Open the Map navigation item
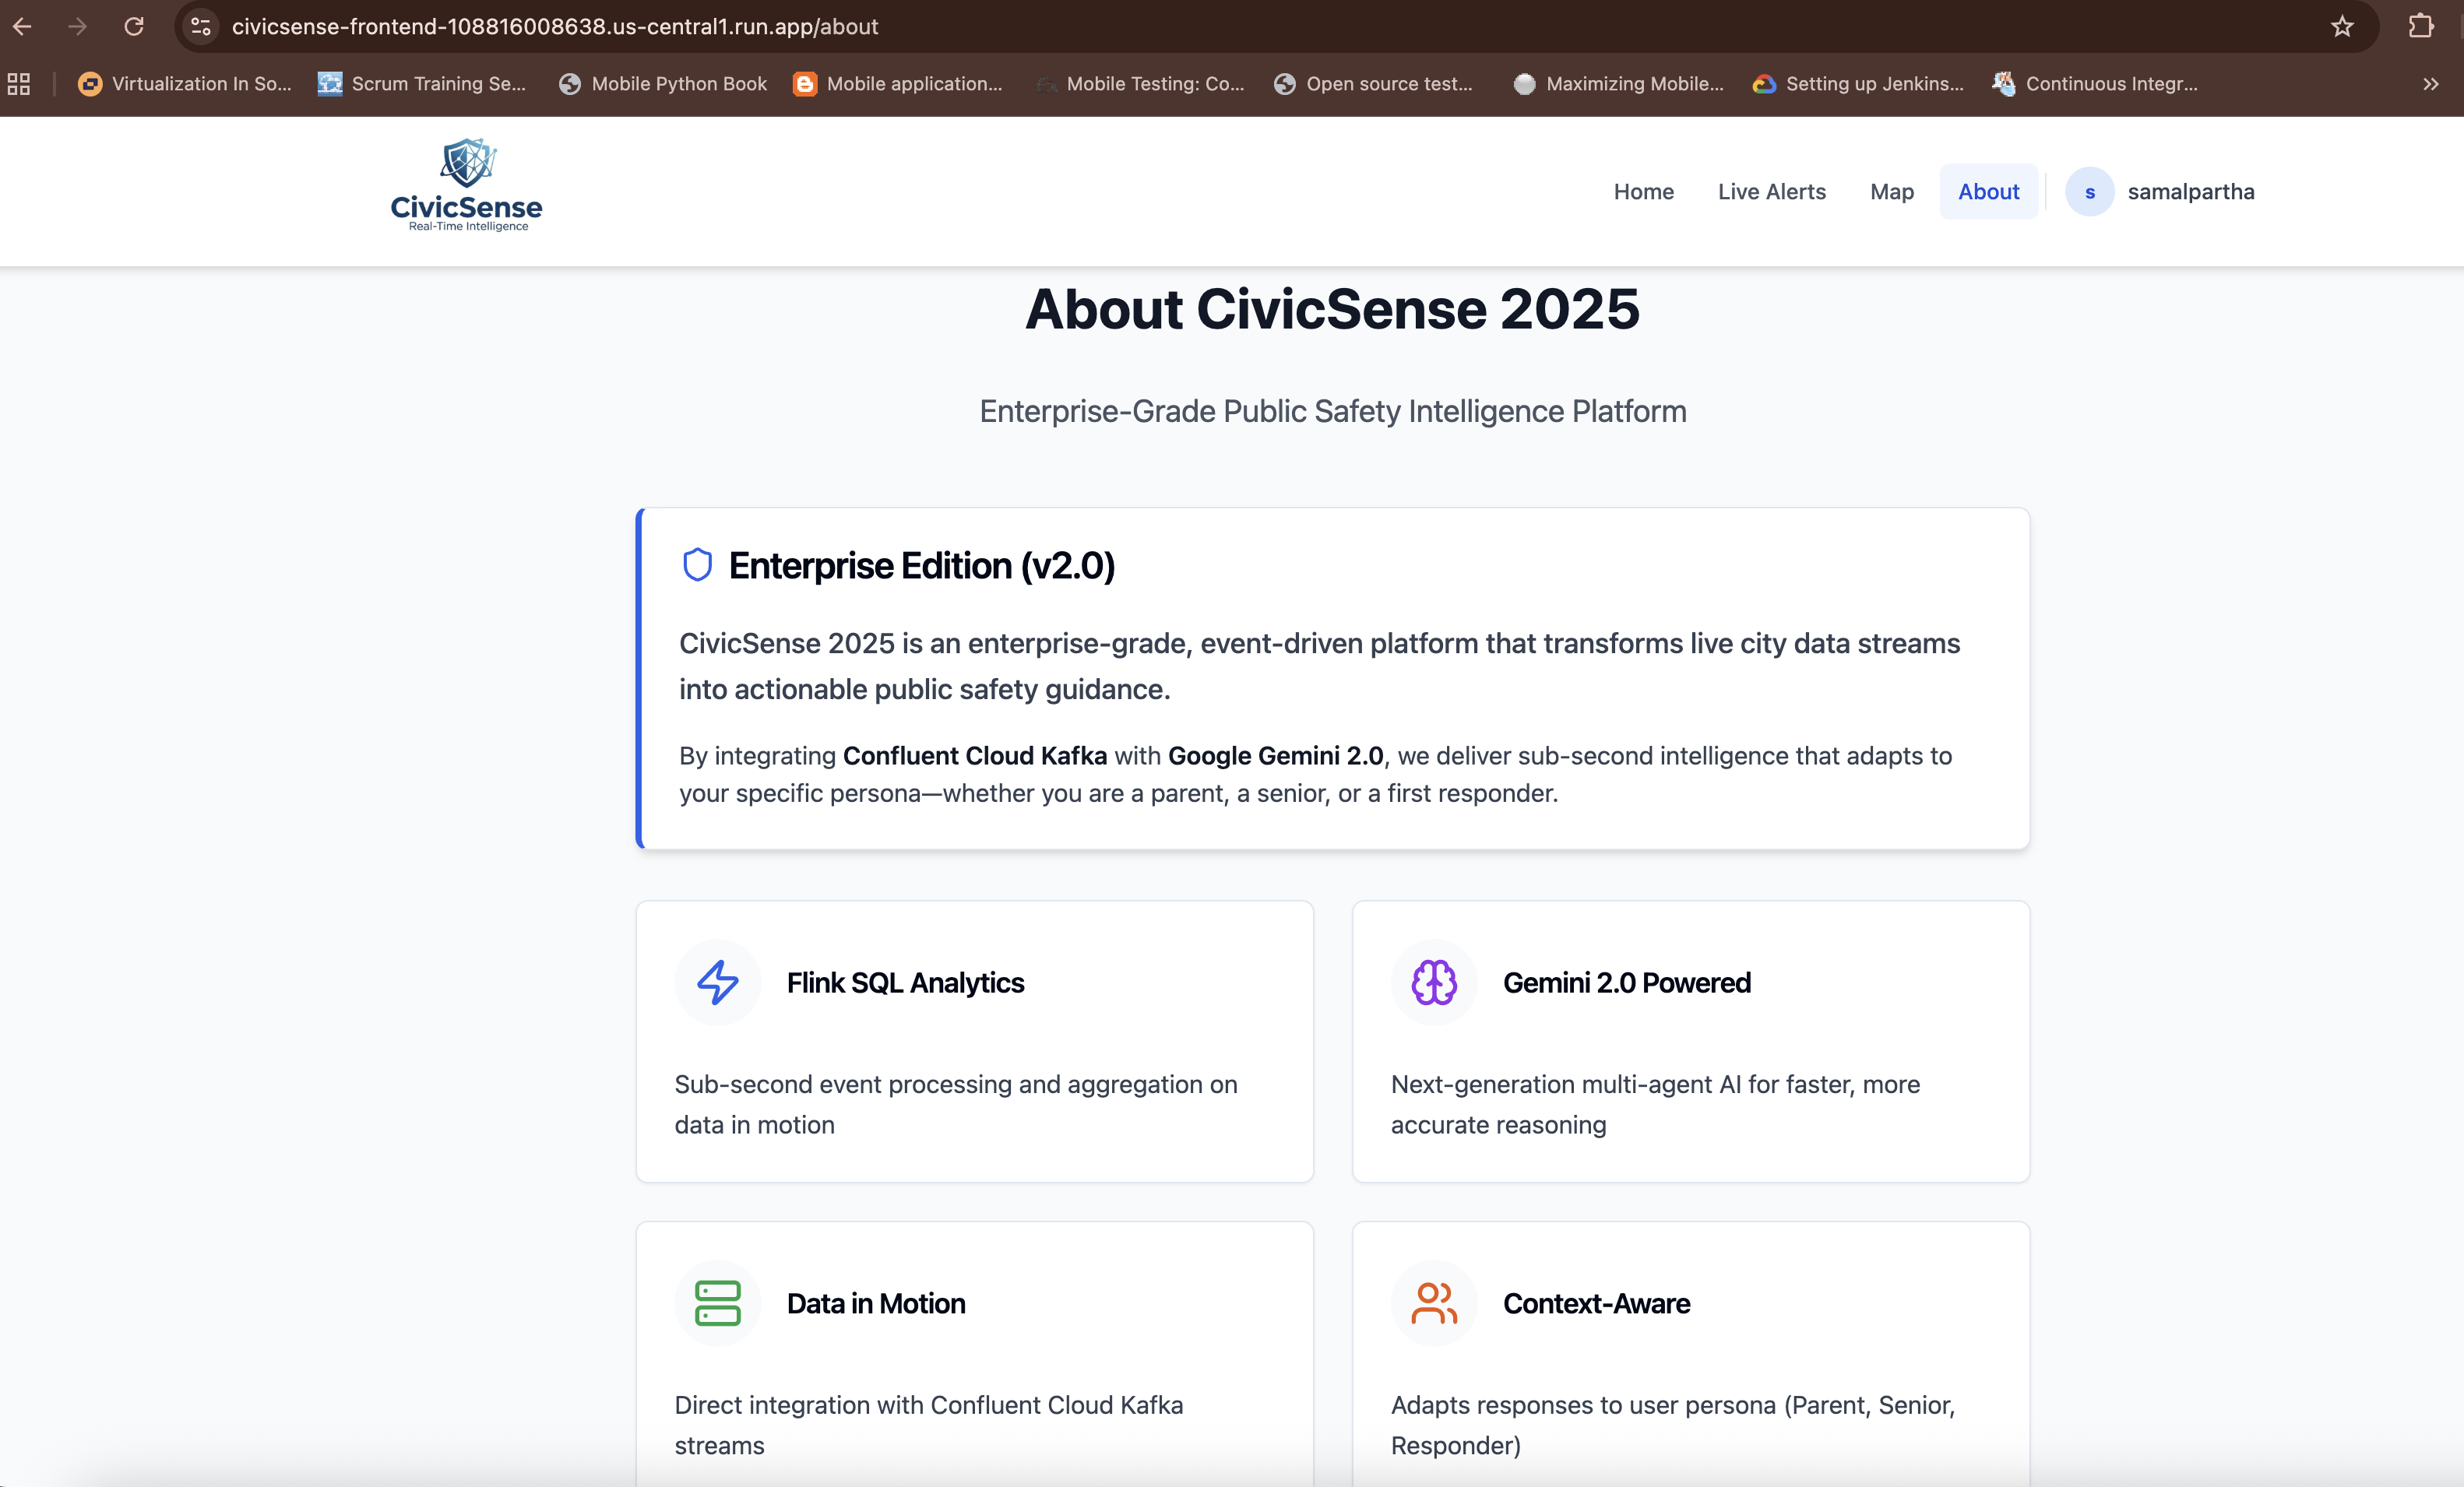This screenshot has height=1487, width=2464. [x=1891, y=192]
